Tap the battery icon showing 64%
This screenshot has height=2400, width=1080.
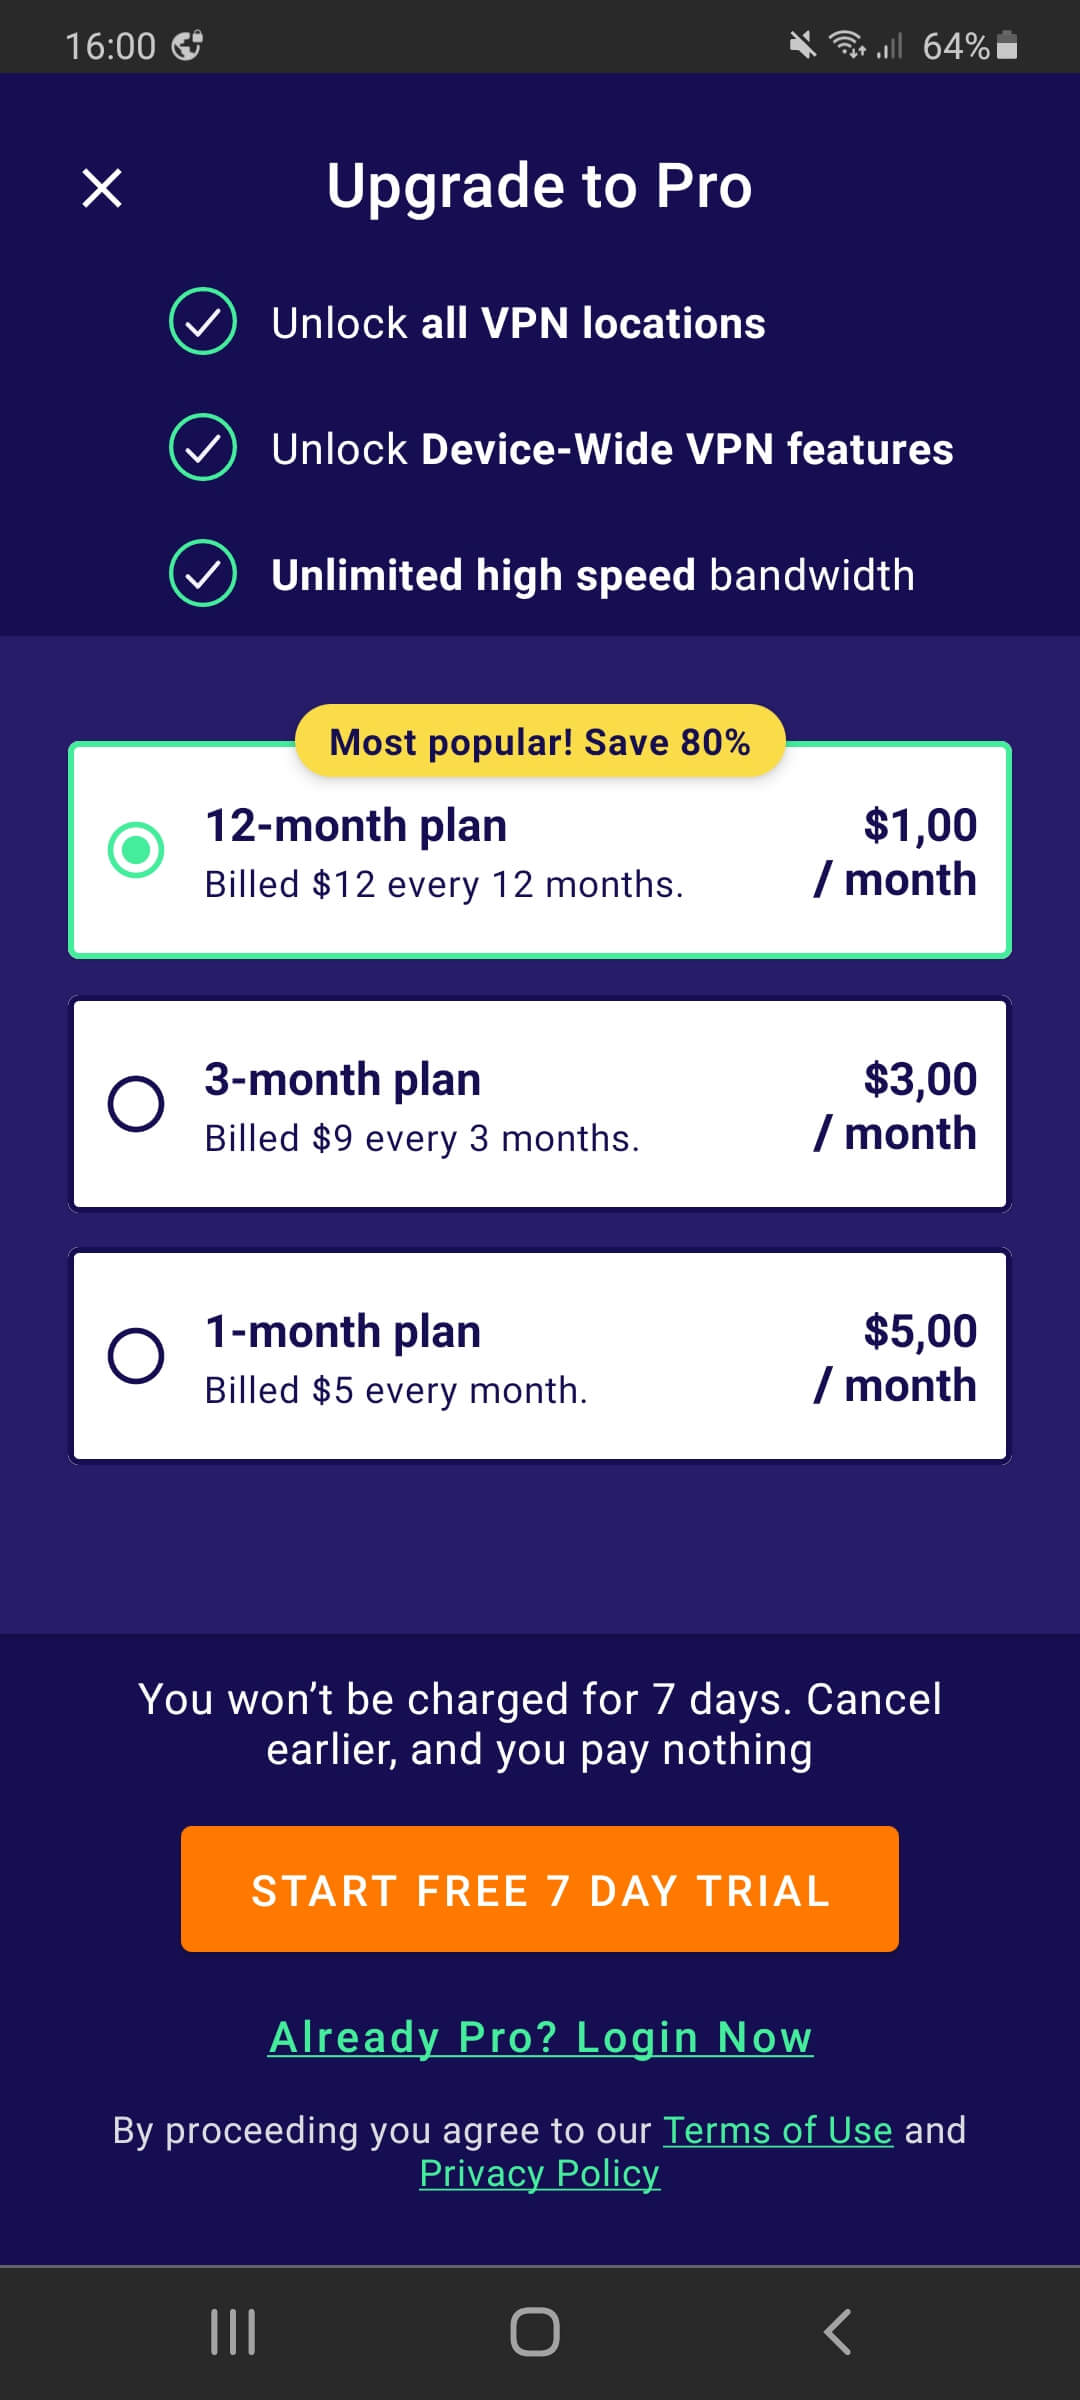coord(1008,45)
